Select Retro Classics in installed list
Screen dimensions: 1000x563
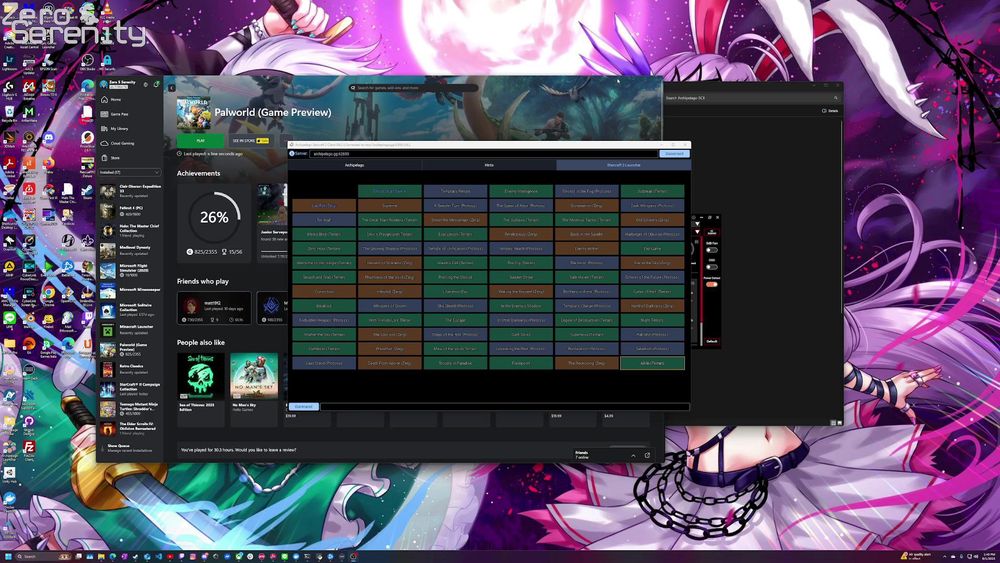coord(130,369)
